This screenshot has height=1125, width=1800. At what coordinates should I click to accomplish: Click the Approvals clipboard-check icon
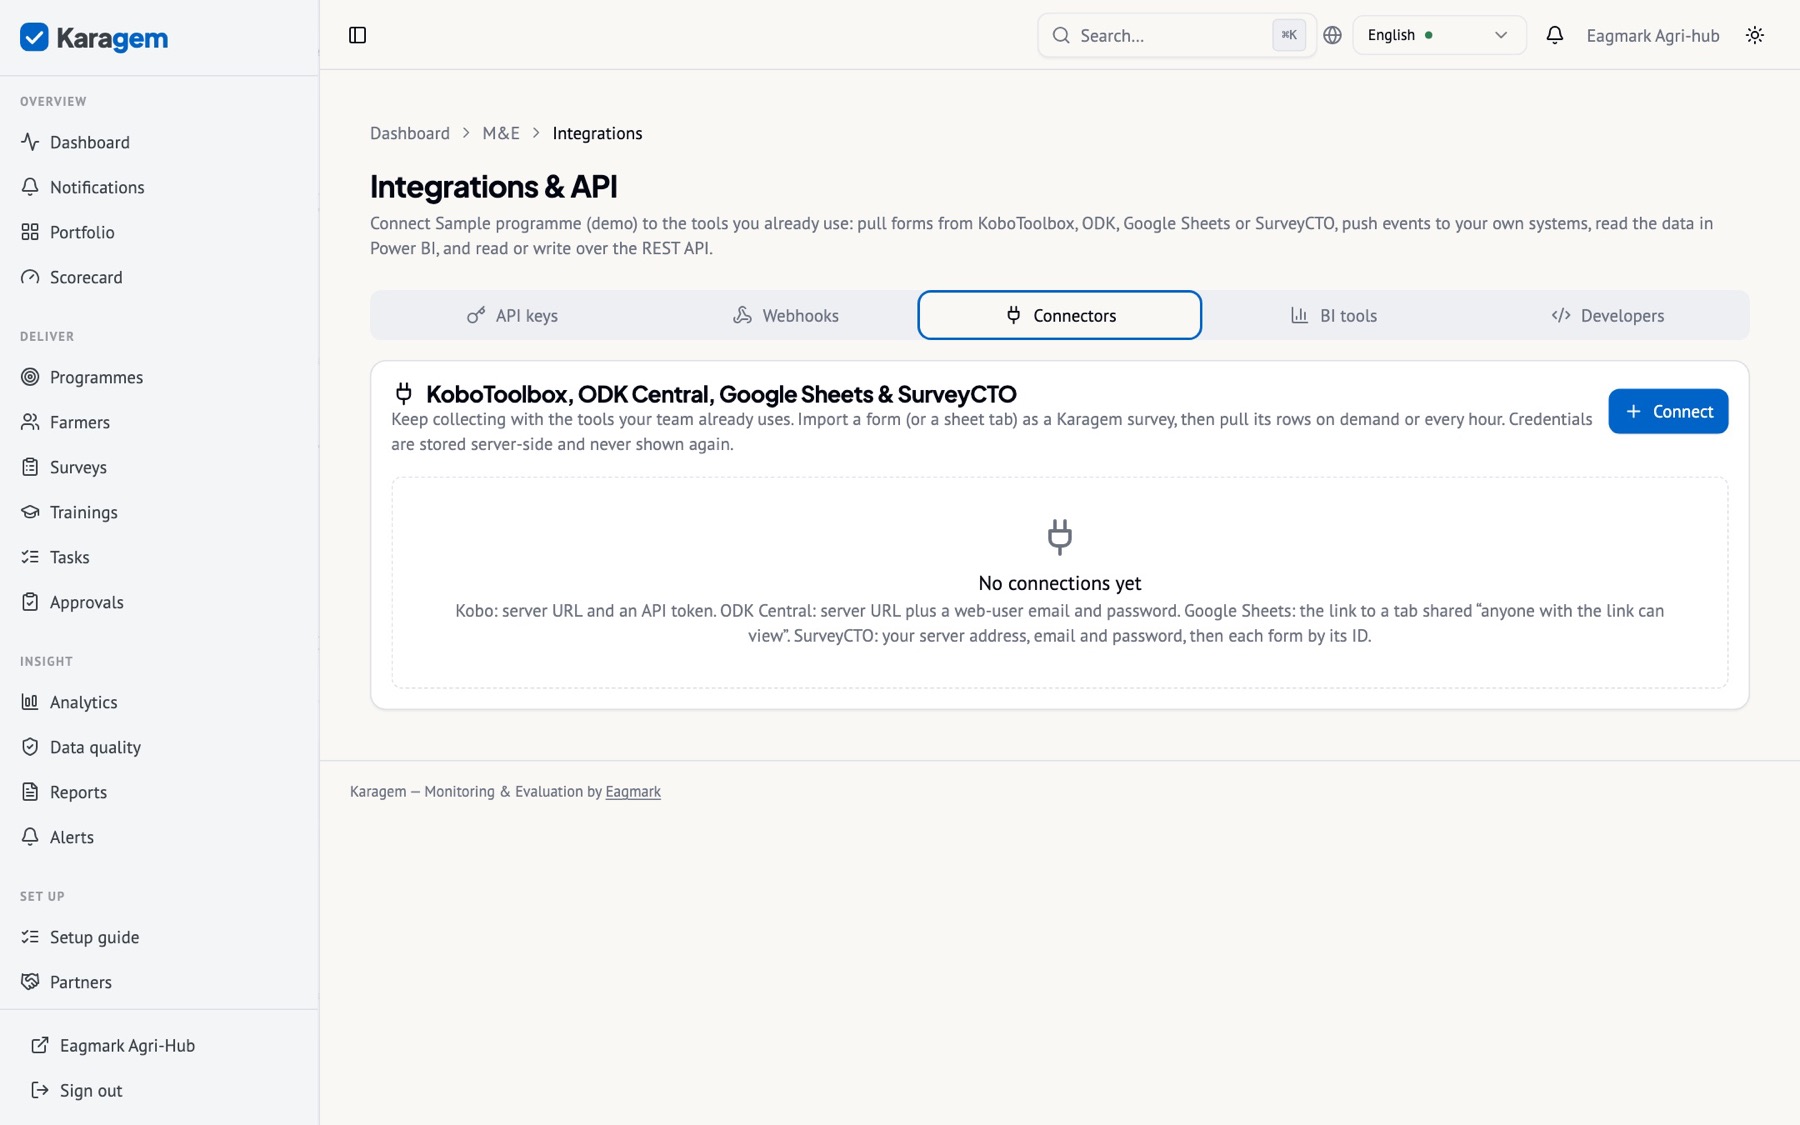[x=30, y=602]
